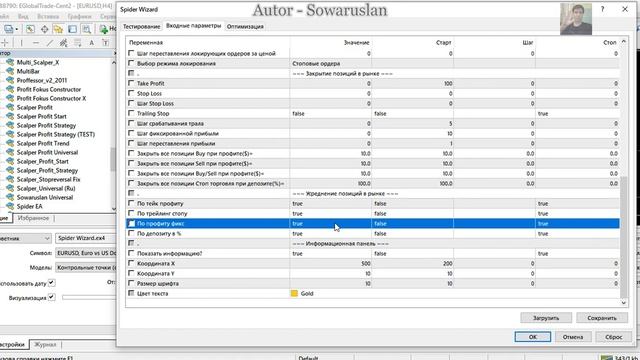The image size is (640, 360).
Task: Toggle checkbox for 'По трейлинг стопу'
Action: 131,213
